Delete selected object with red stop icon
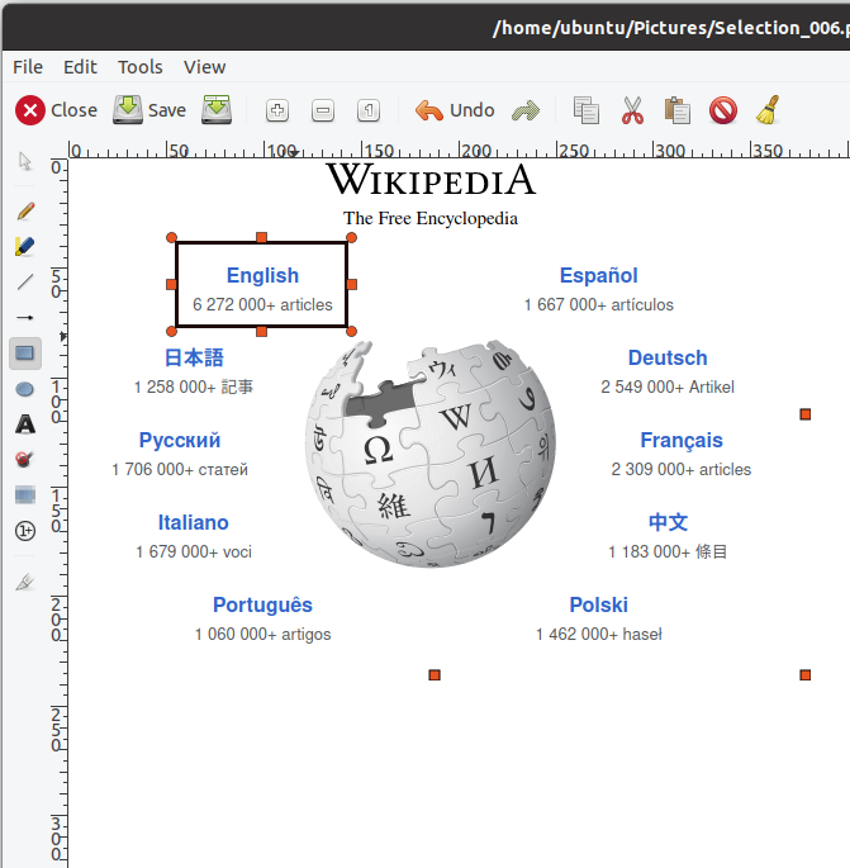The height and width of the screenshot is (868, 850). 723,110
